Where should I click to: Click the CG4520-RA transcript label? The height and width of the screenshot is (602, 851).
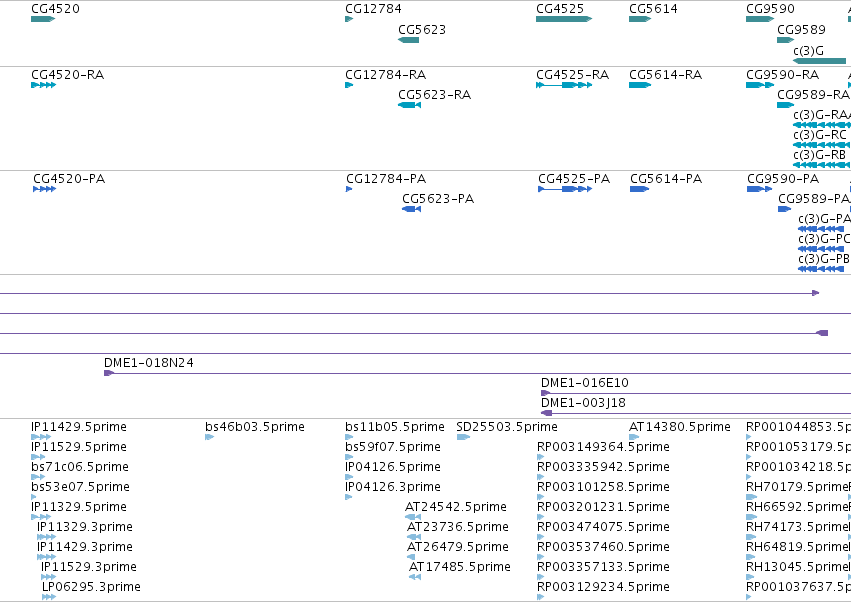[67, 74]
